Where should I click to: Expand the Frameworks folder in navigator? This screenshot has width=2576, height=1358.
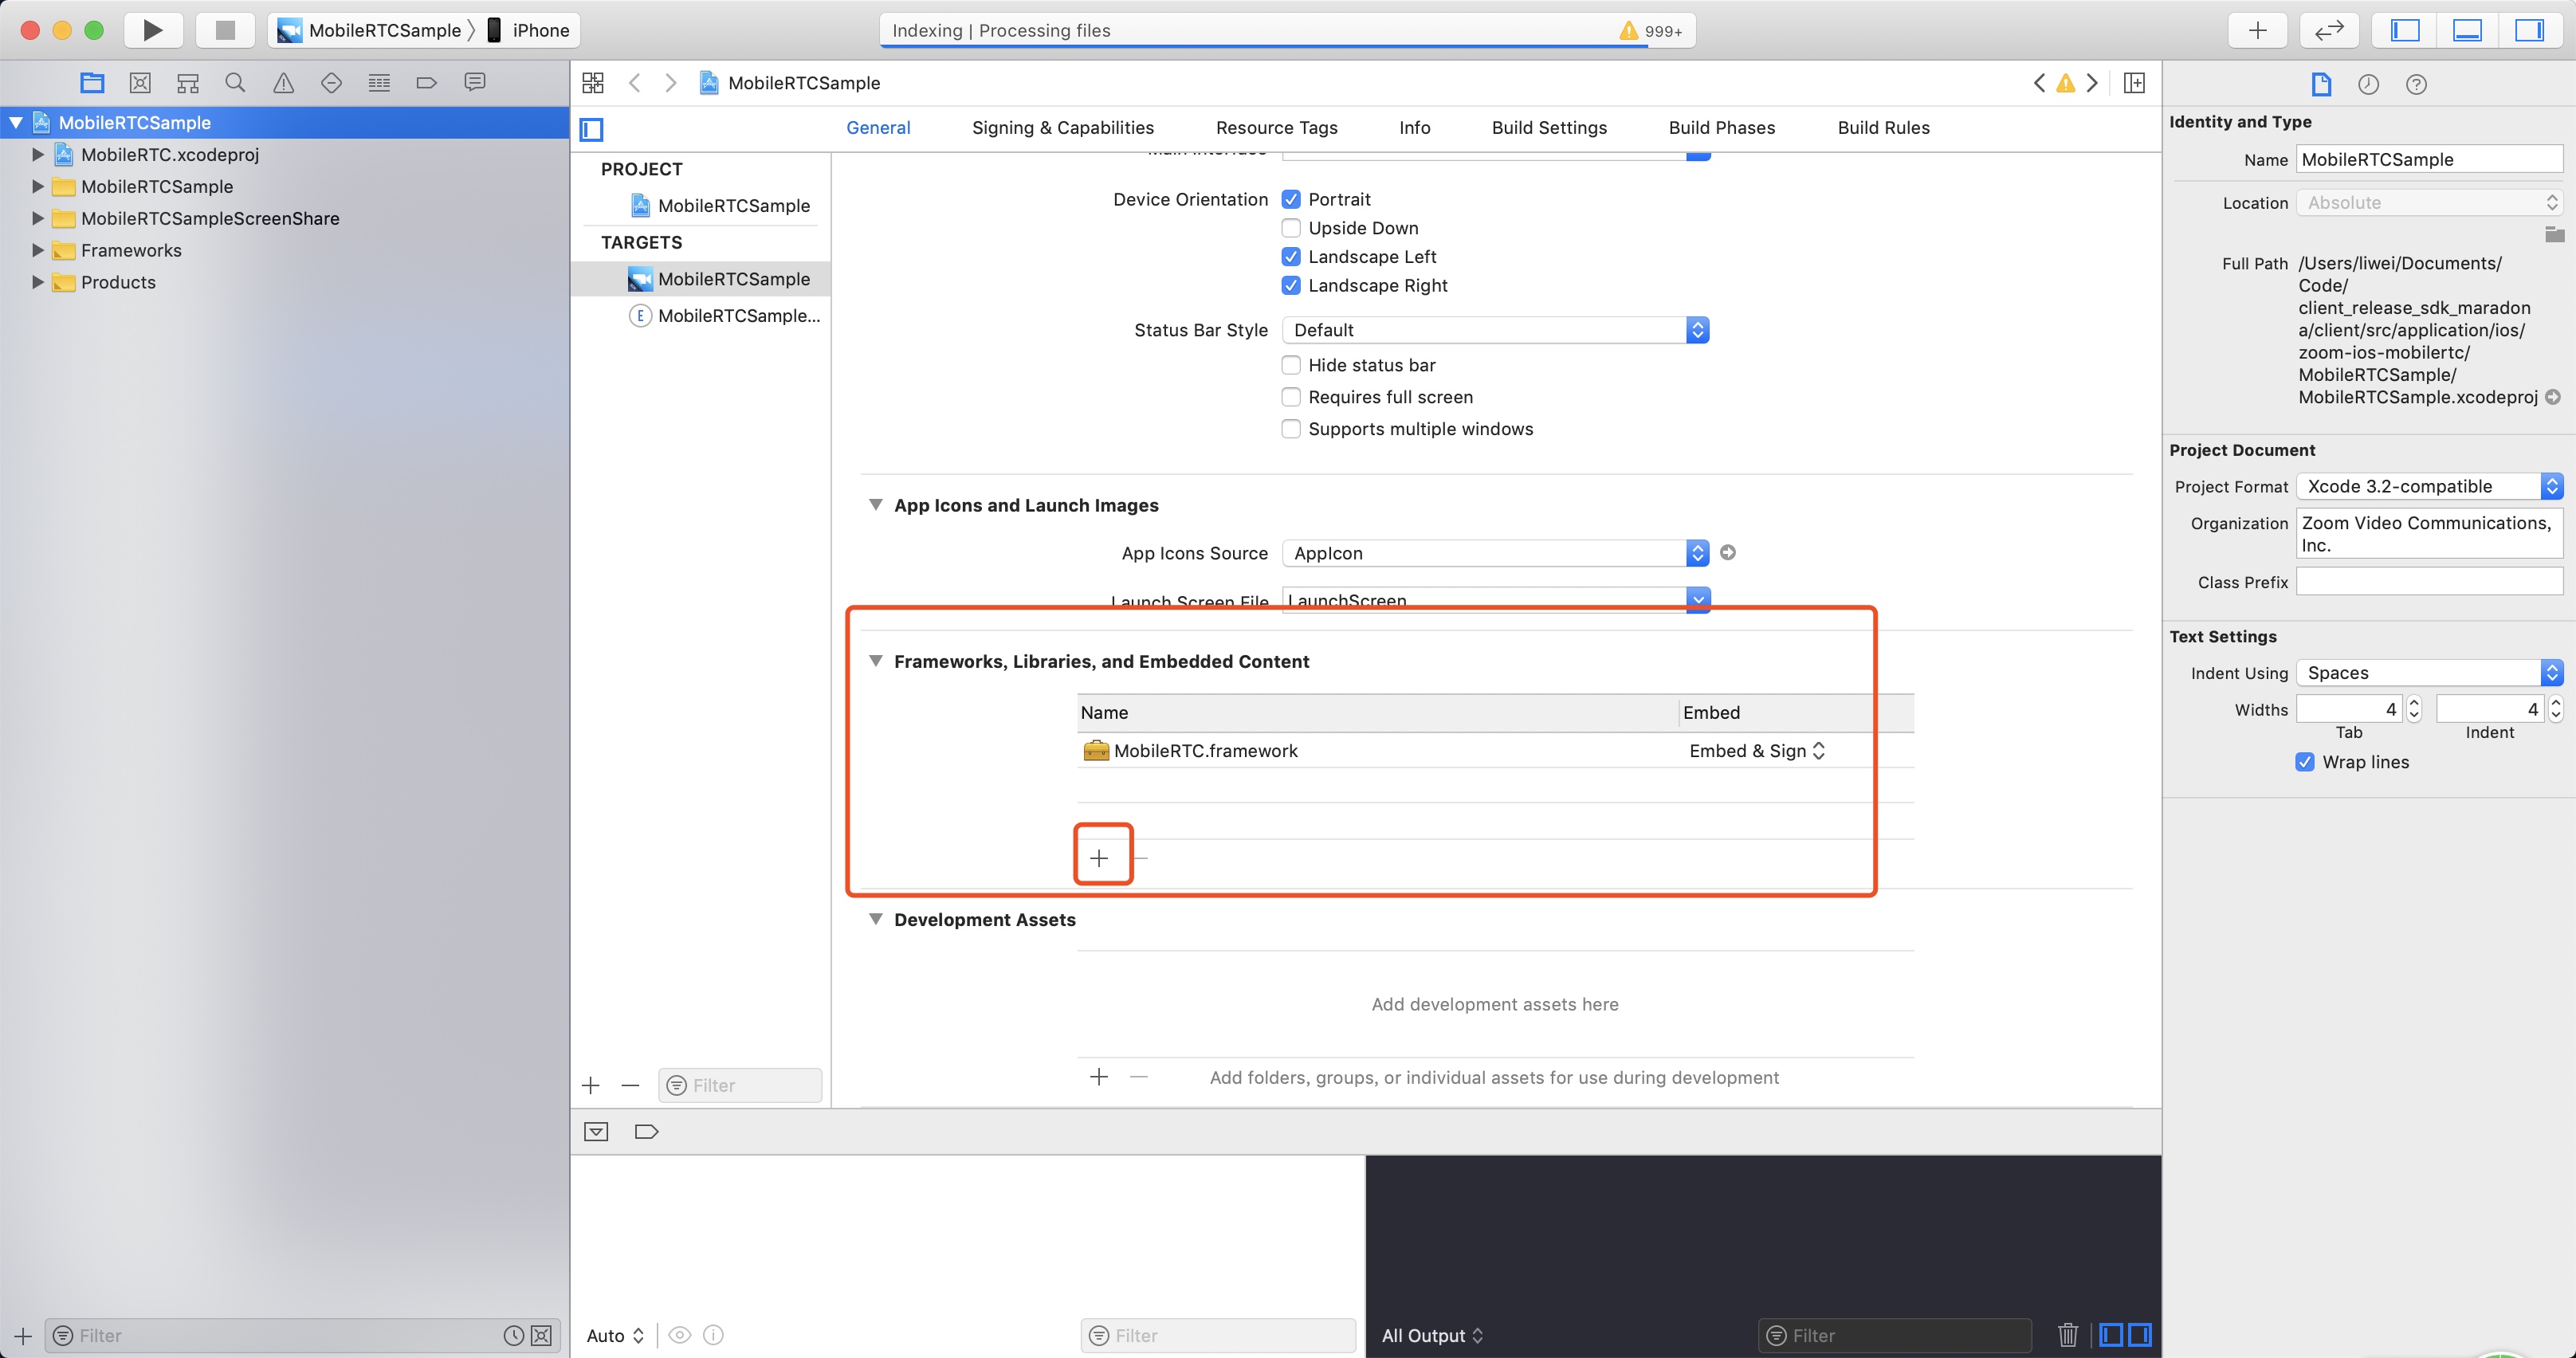click(37, 250)
